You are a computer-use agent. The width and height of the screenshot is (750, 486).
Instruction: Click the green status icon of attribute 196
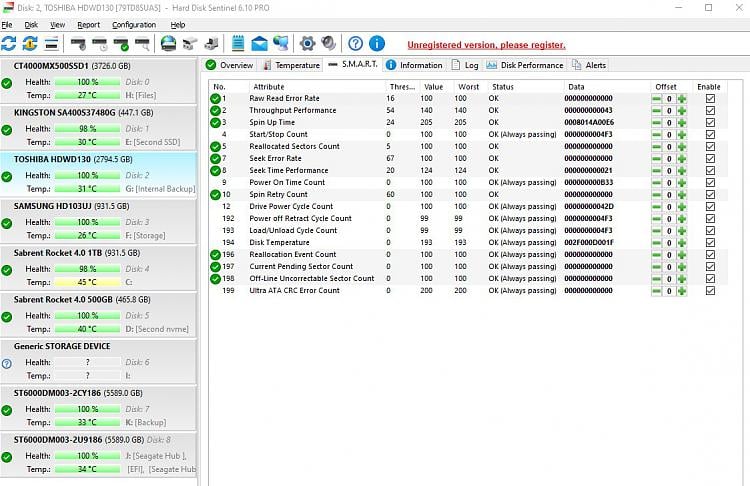click(x=215, y=254)
